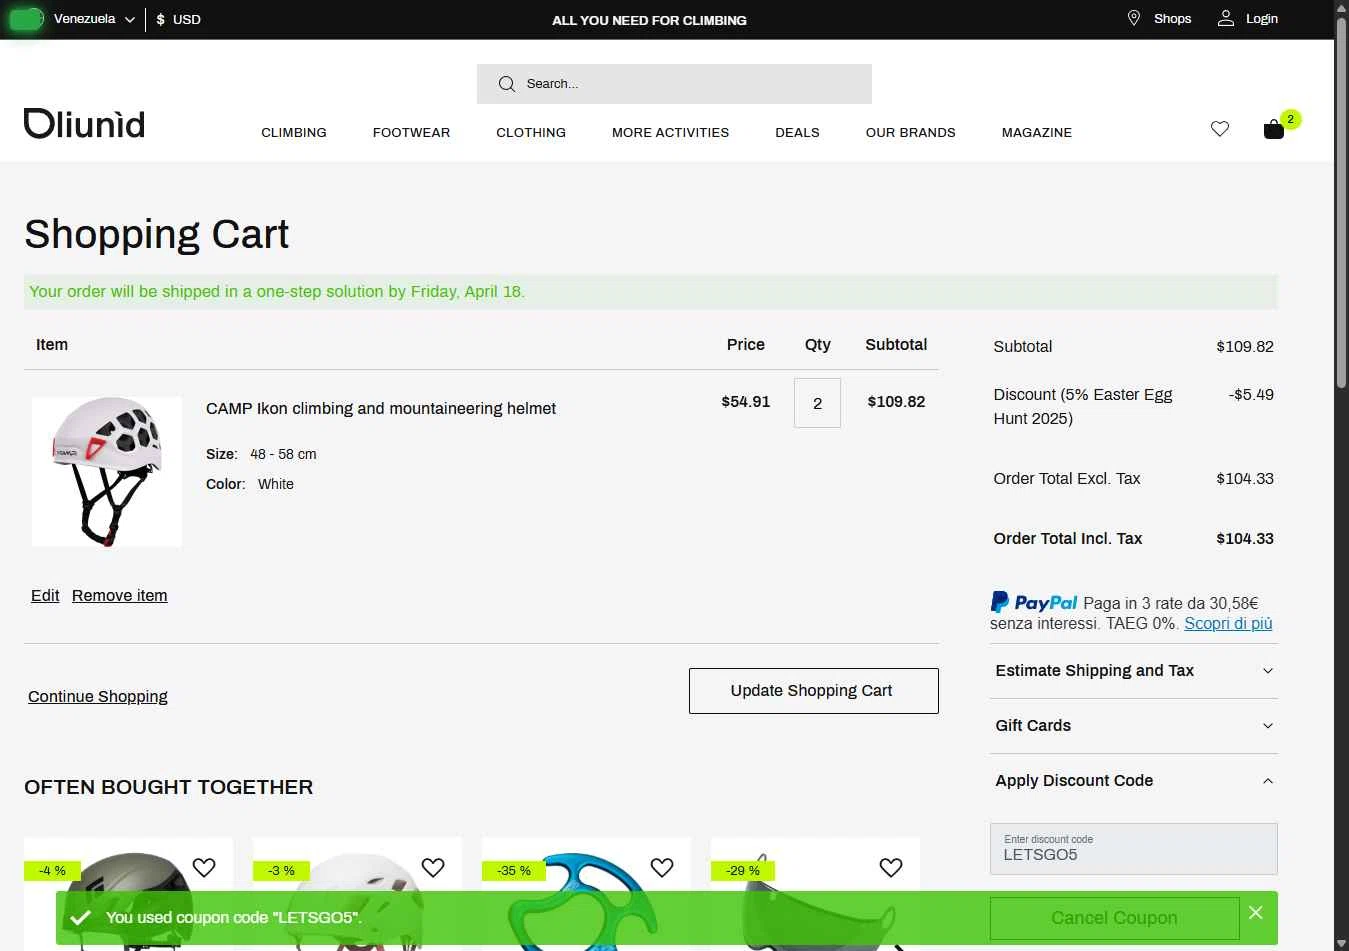Click the Login user icon

pos(1226,18)
